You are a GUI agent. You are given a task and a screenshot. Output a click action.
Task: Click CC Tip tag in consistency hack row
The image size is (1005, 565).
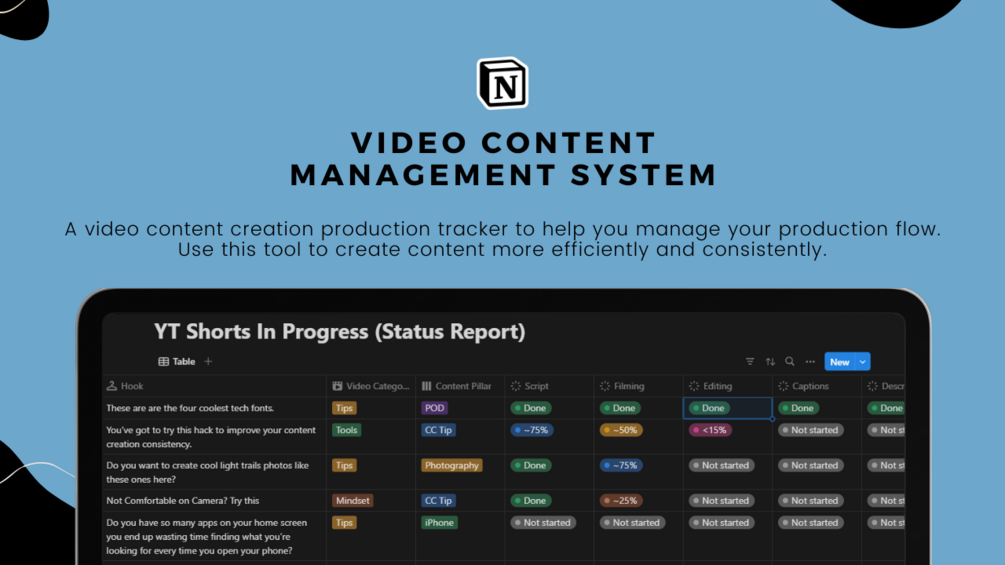tap(438, 430)
